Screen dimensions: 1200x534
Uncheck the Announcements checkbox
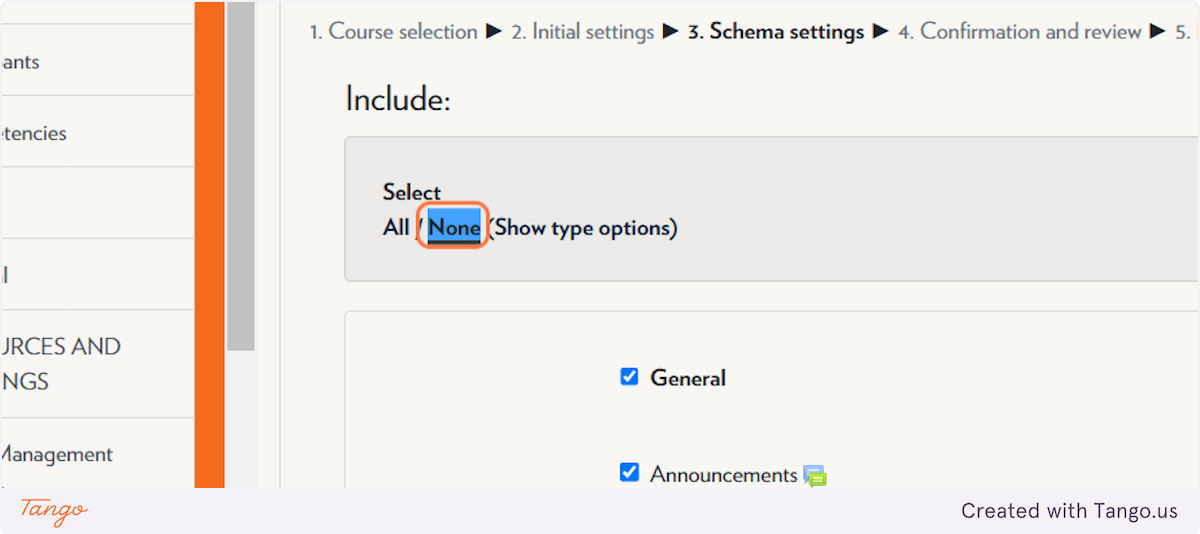[x=629, y=472]
